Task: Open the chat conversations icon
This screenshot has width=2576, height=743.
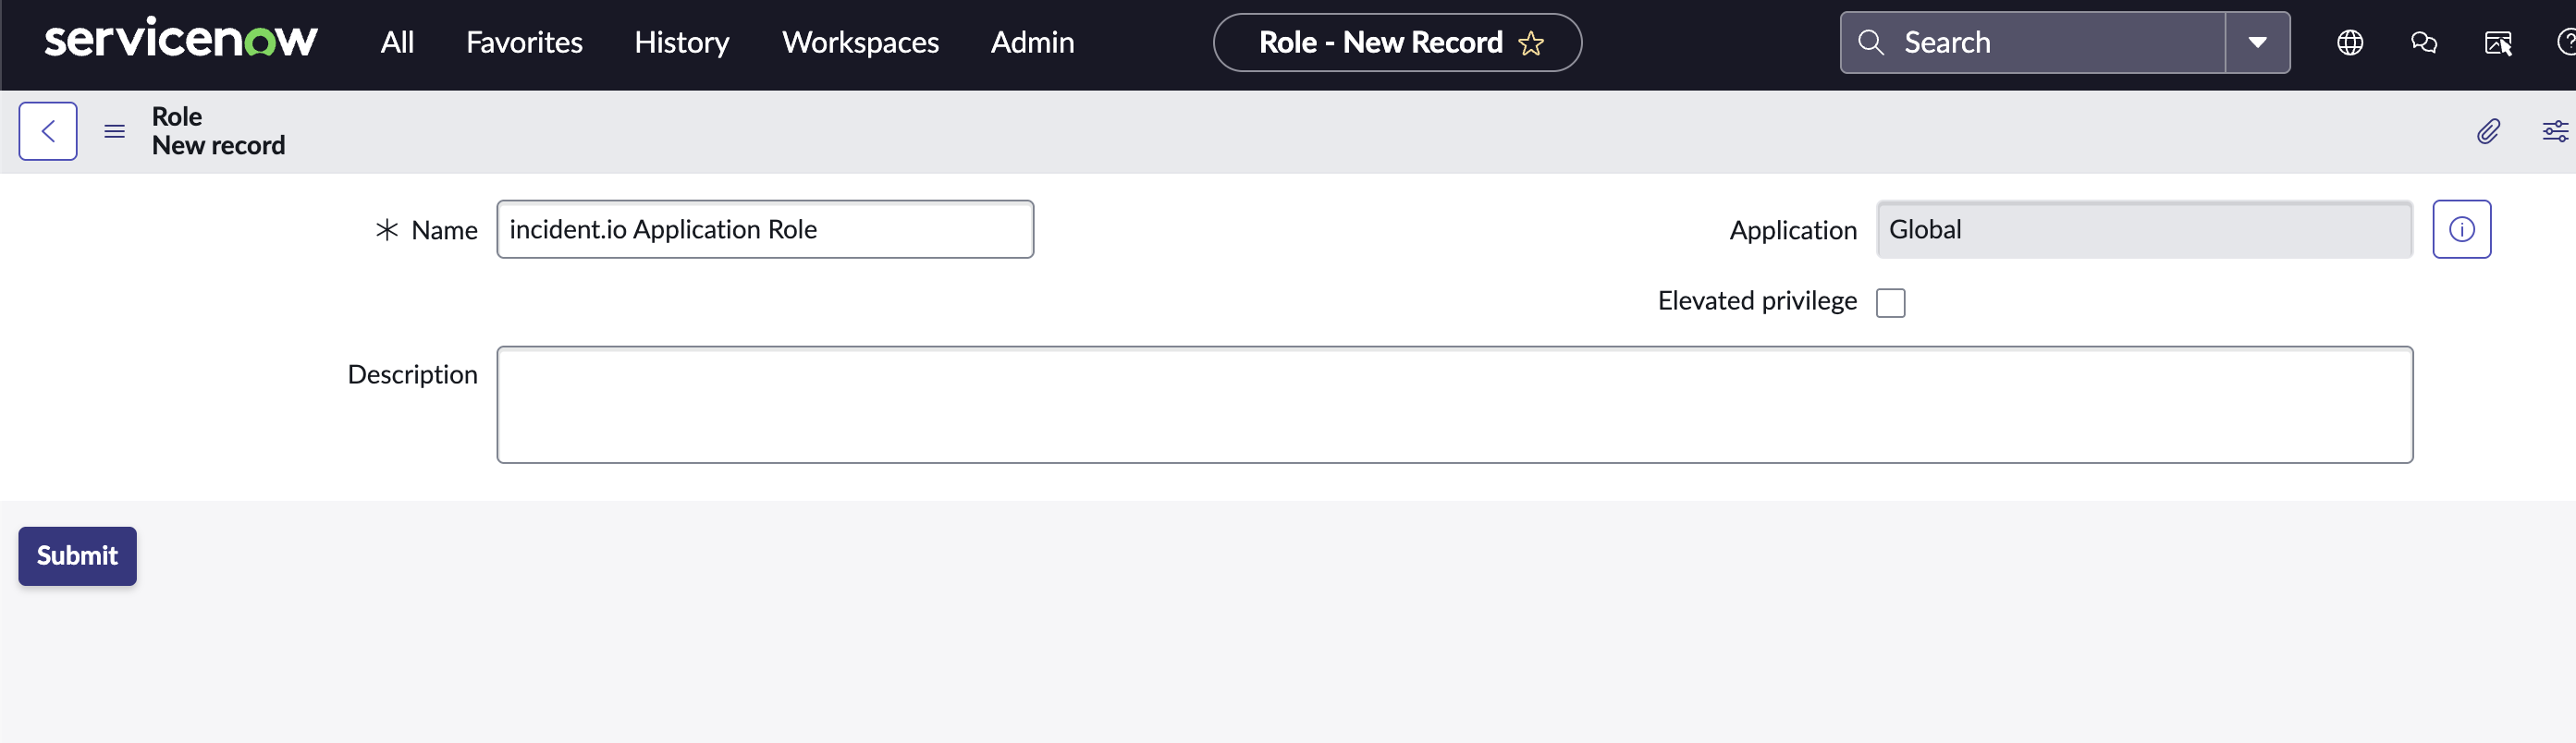Action: click(x=2423, y=43)
